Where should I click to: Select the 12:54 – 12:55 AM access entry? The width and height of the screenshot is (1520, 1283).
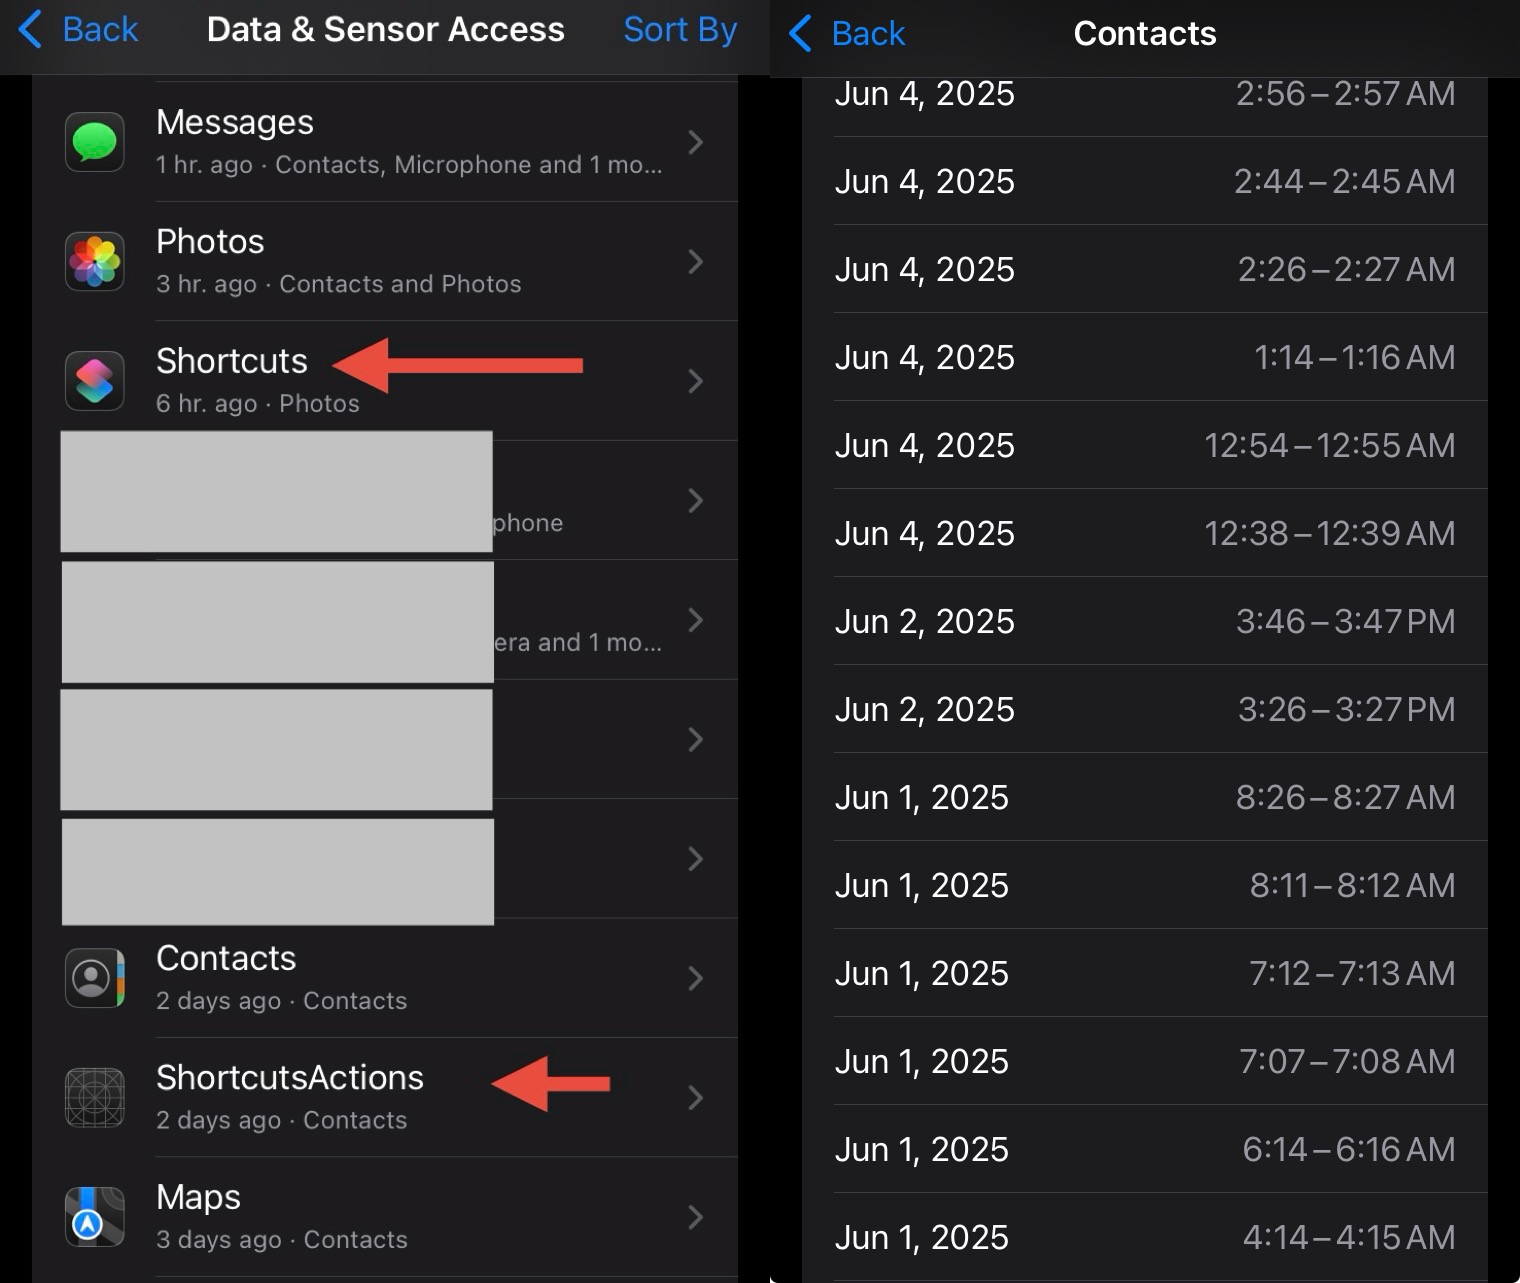pos(1145,445)
